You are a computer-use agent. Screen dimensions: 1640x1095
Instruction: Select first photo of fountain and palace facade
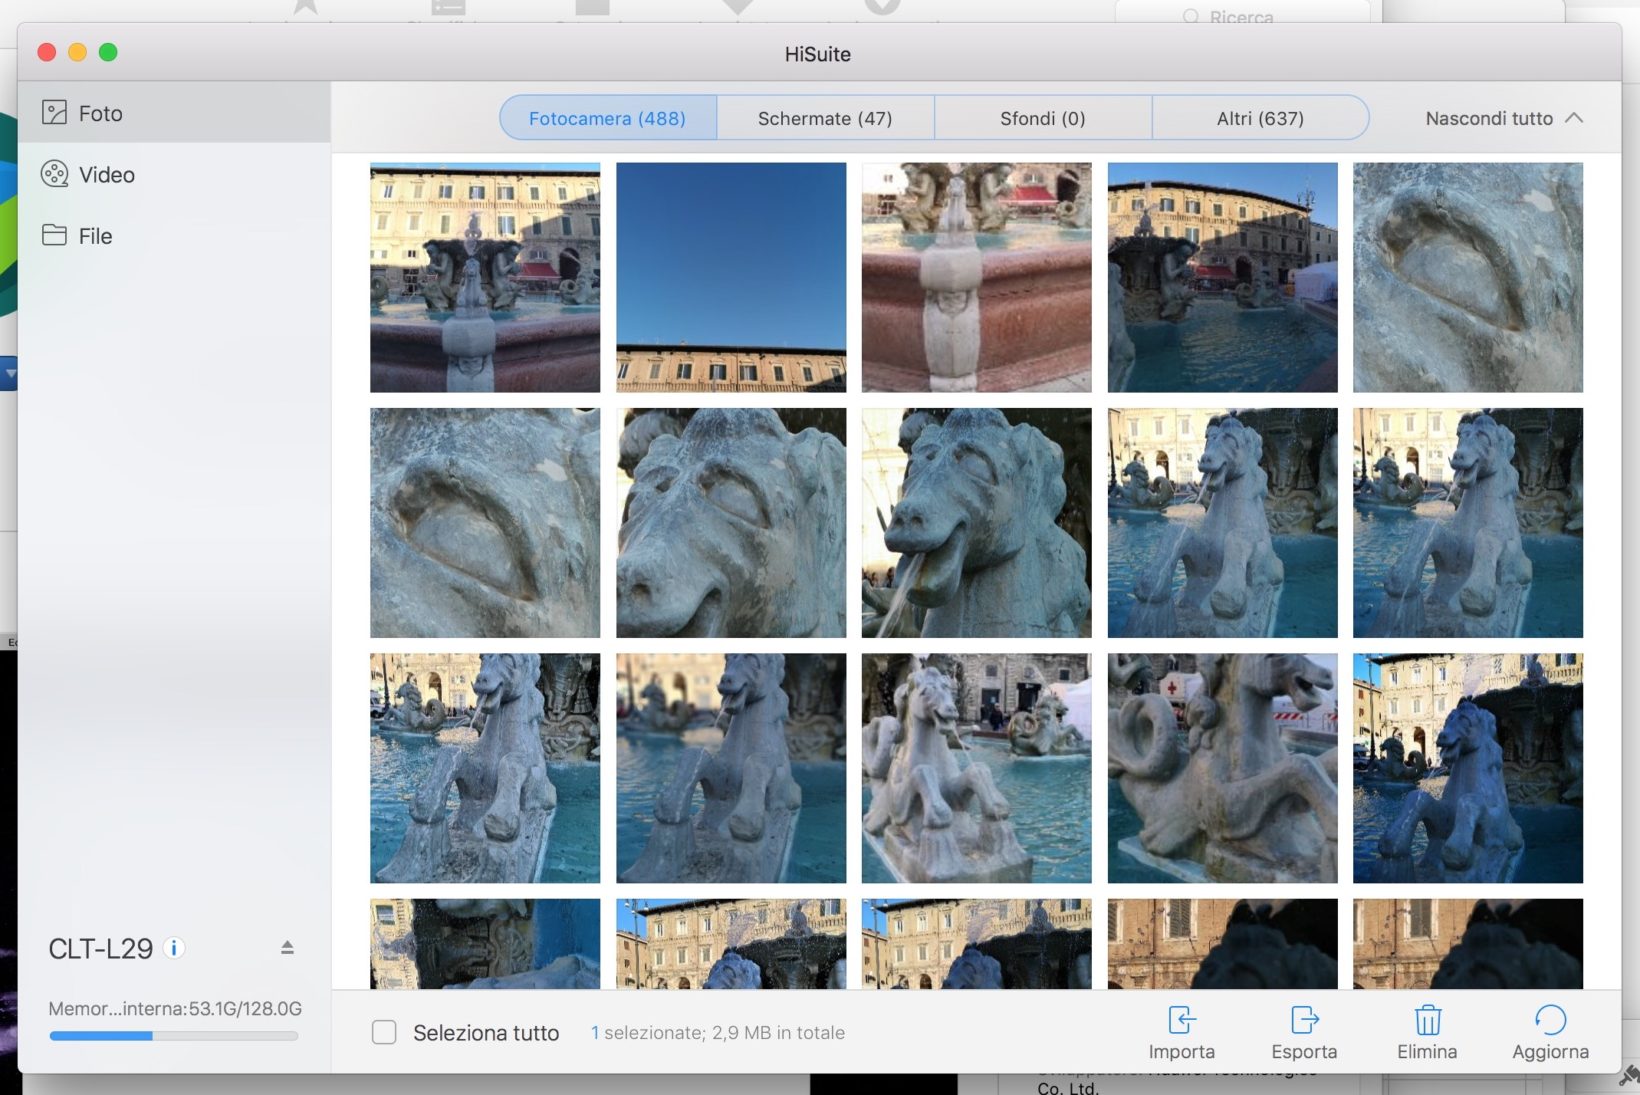[485, 277]
